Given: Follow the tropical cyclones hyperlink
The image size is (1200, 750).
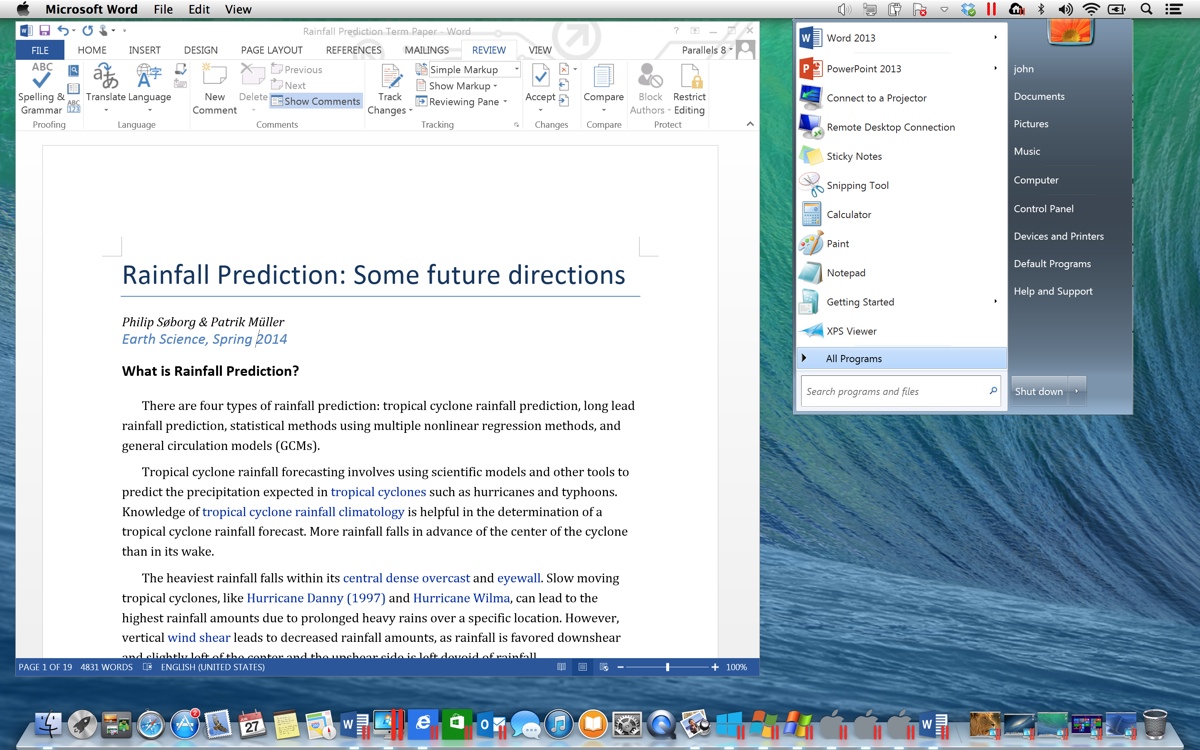Looking at the screenshot, I should [x=378, y=492].
